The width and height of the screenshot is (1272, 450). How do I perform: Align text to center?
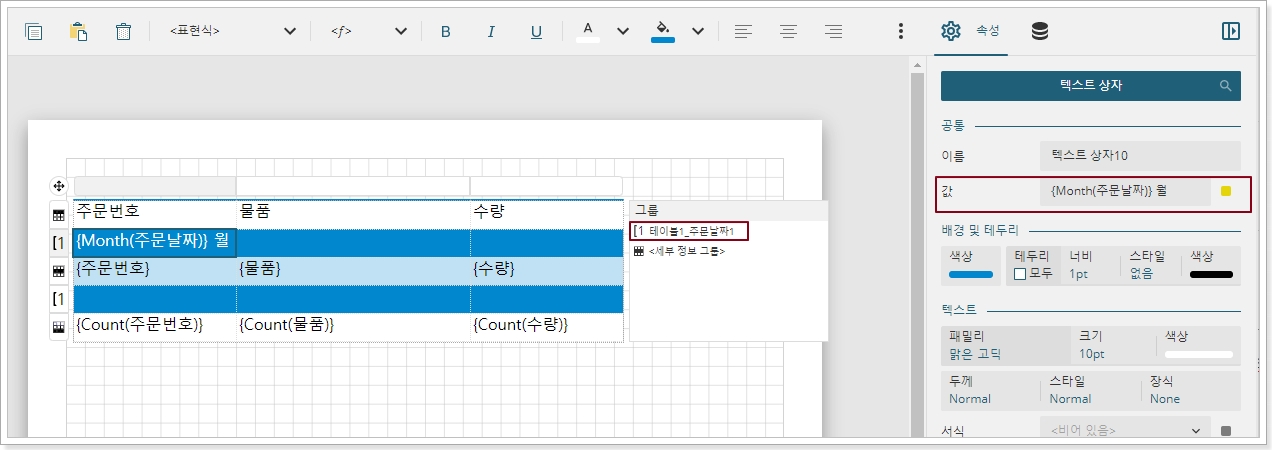tap(788, 31)
